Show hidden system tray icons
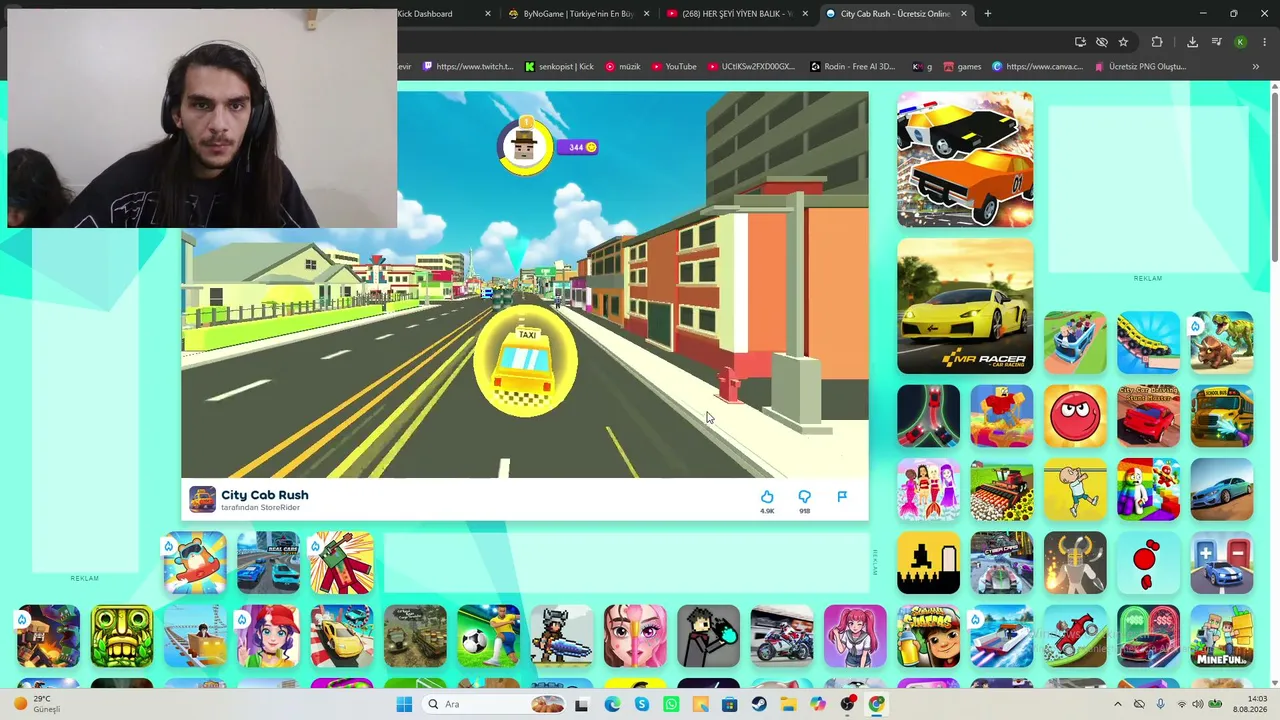 tap(1118, 704)
